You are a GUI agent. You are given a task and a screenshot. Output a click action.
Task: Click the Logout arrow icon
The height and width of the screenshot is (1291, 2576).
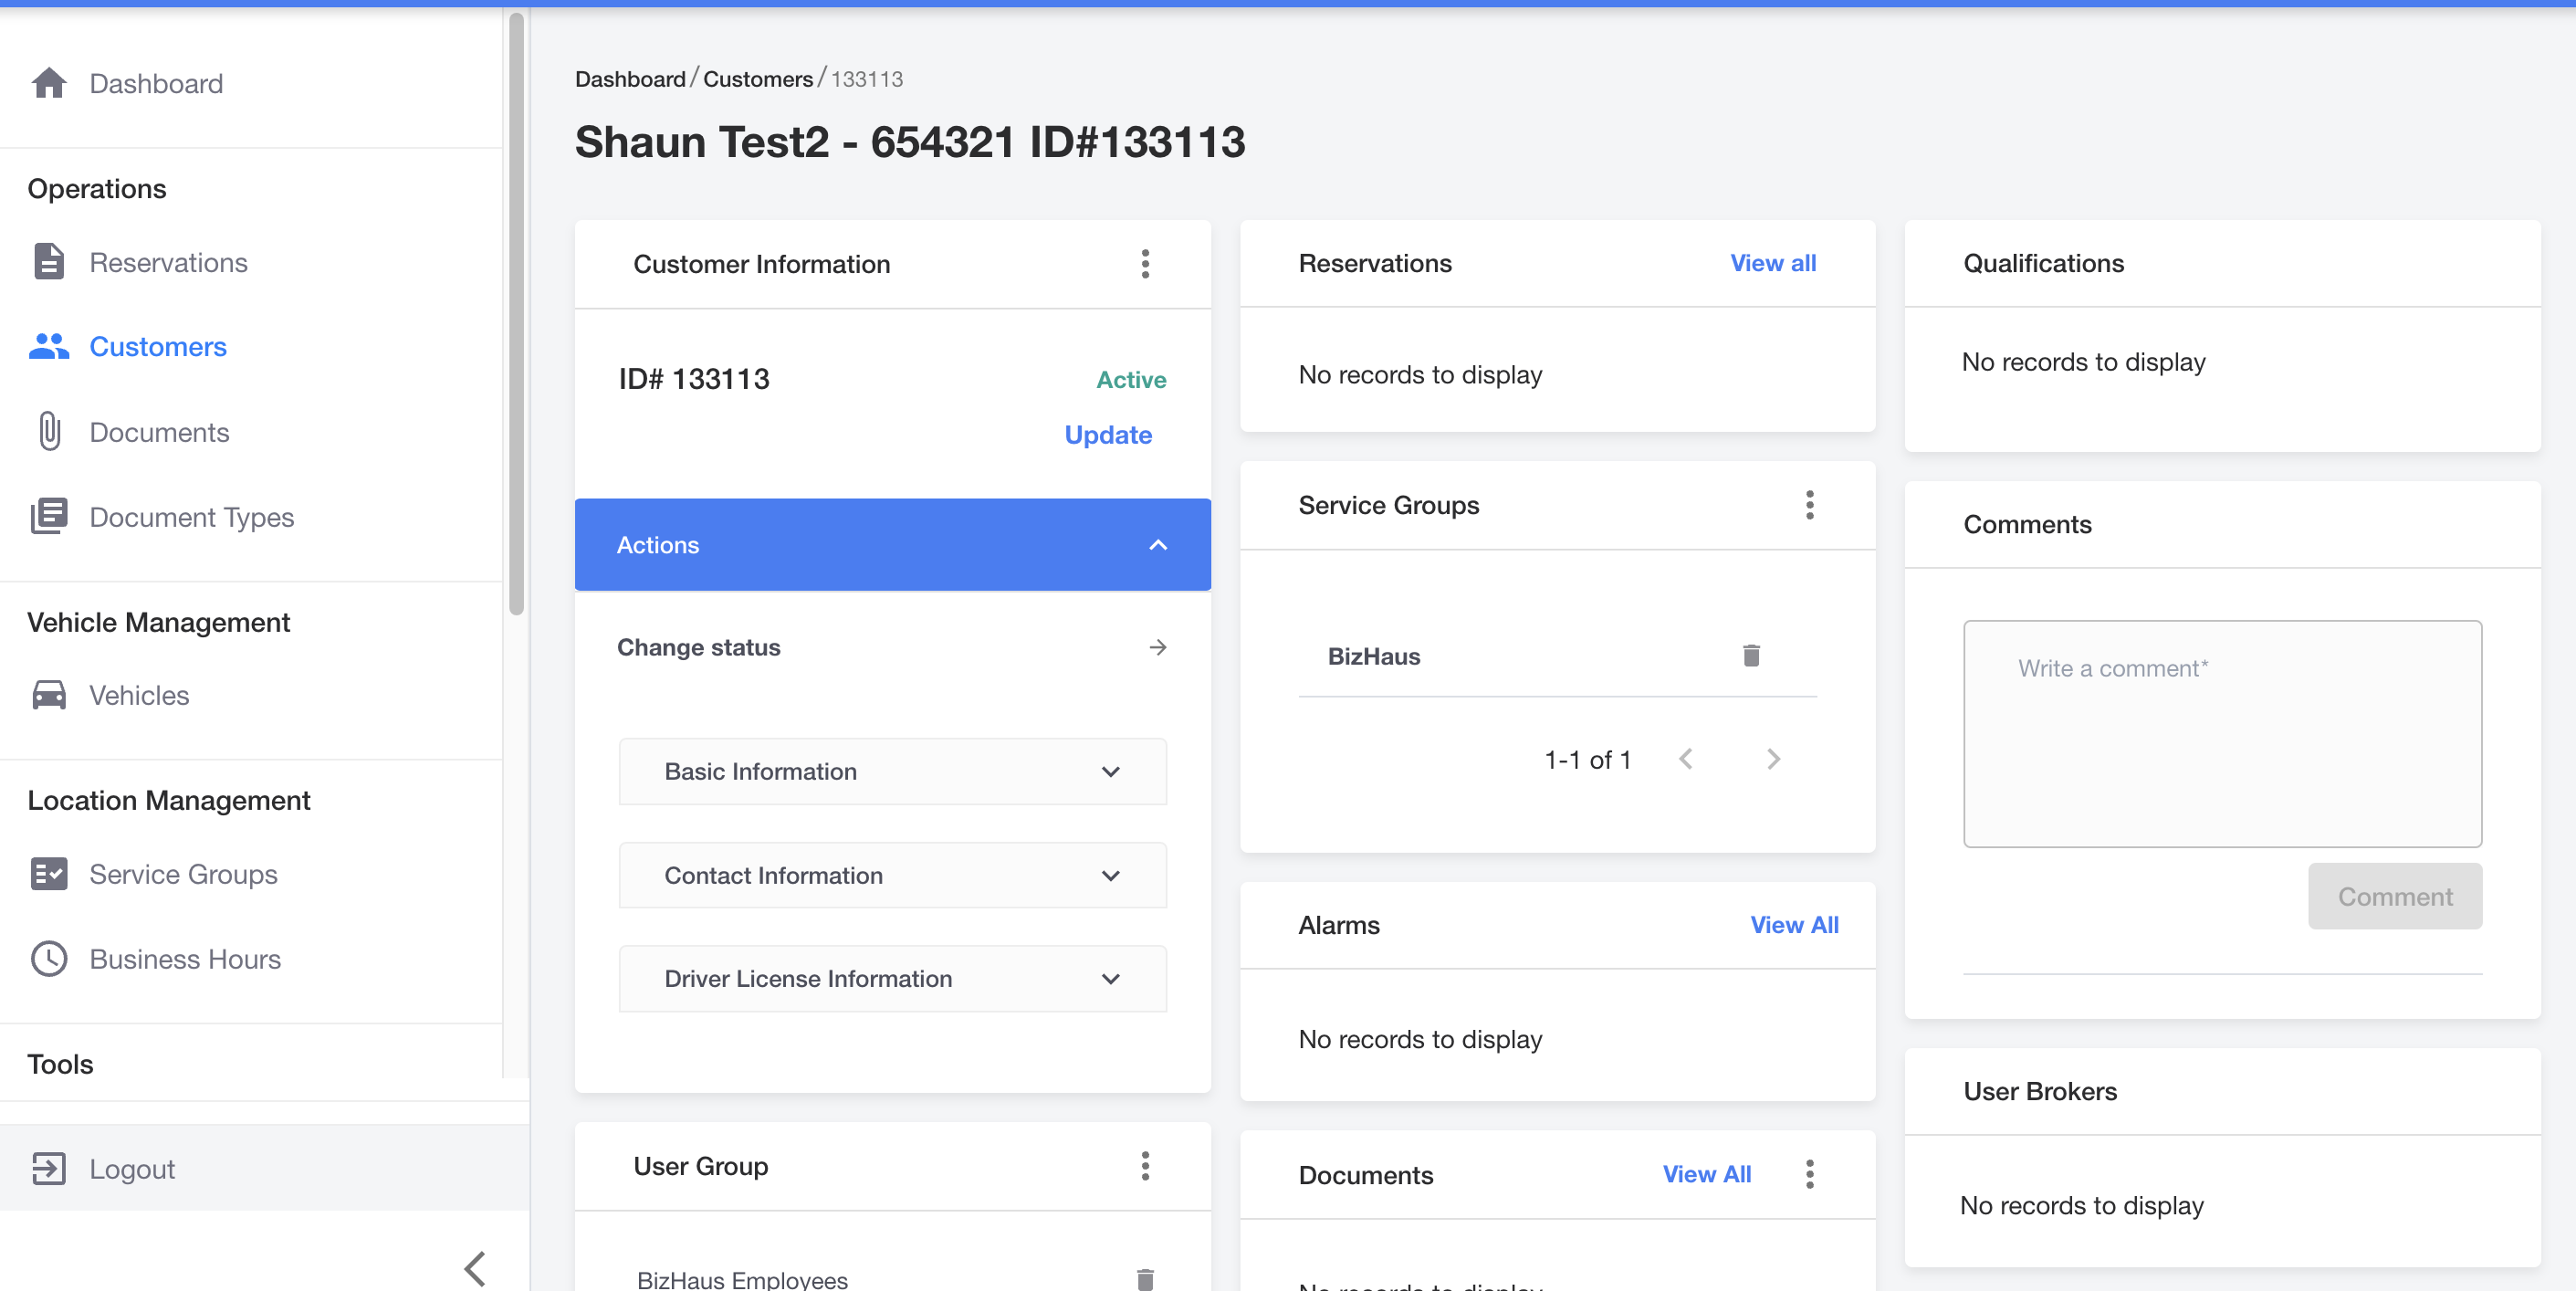[49, 1168]
